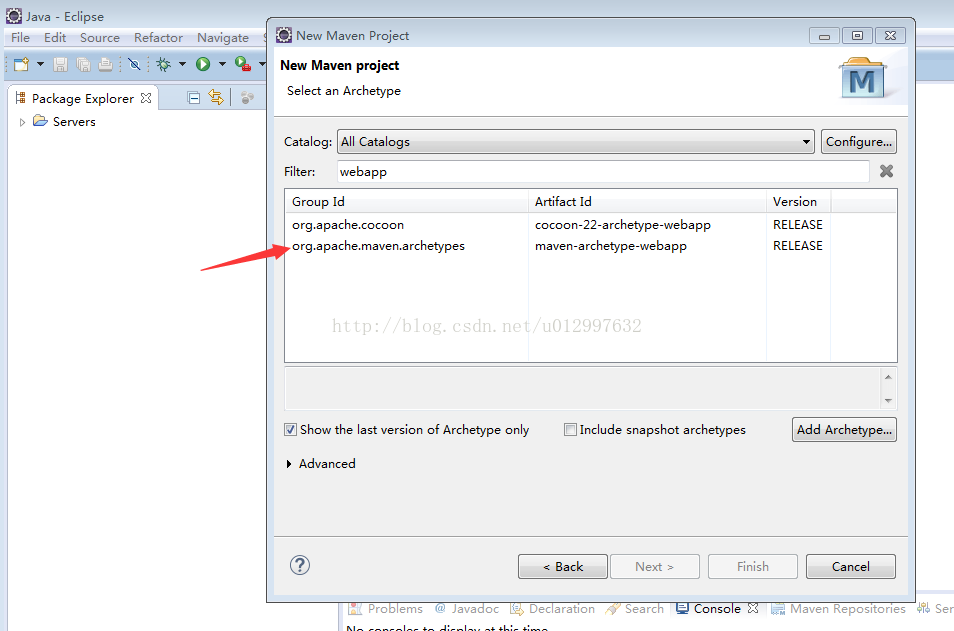Click maven-archetype-webapp artifact cell
Image resolution: width=954 pixels, height=631 pixels.
(x=611, y=246)
